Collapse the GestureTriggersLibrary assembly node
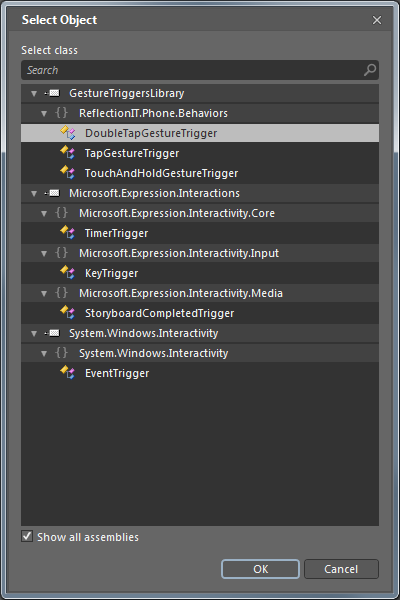The height and width of the screenshot is (600, 400). 34,93
